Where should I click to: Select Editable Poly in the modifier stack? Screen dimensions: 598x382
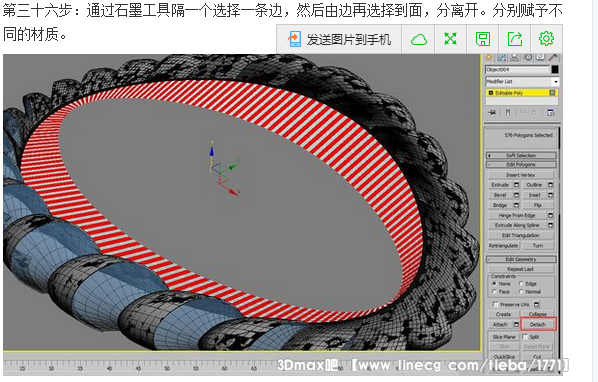[521, 93]
